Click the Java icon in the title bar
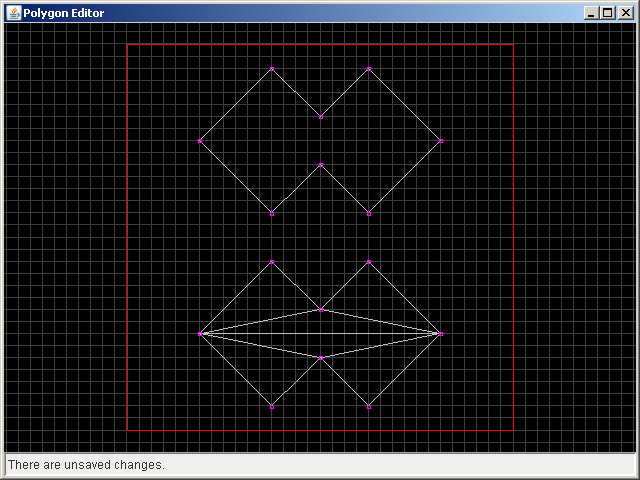The height and width of the screenshot is (480, 640). coord(13,13)
